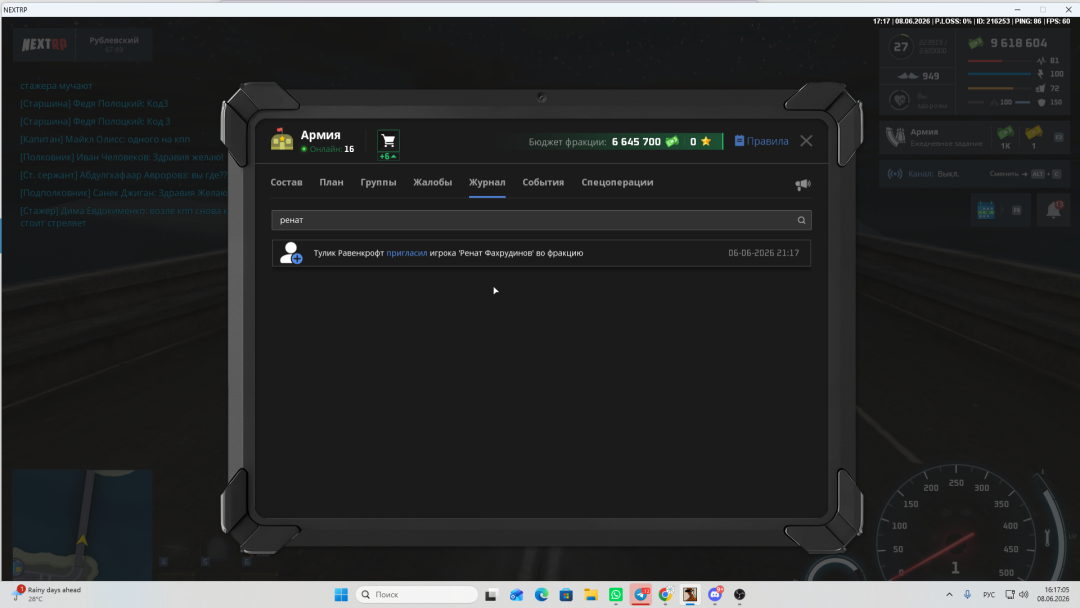Select the log entry dated 06-06-2026 21:17

click(541, 253)
